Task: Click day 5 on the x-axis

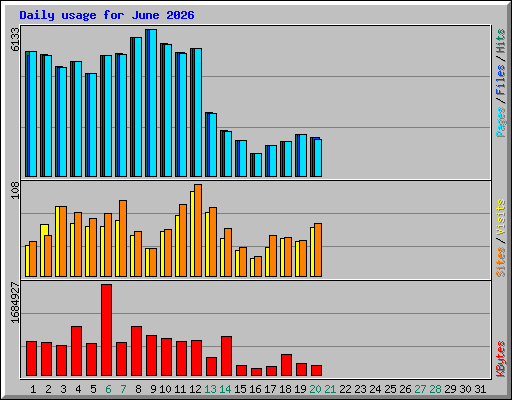Action: click(93, 389)
